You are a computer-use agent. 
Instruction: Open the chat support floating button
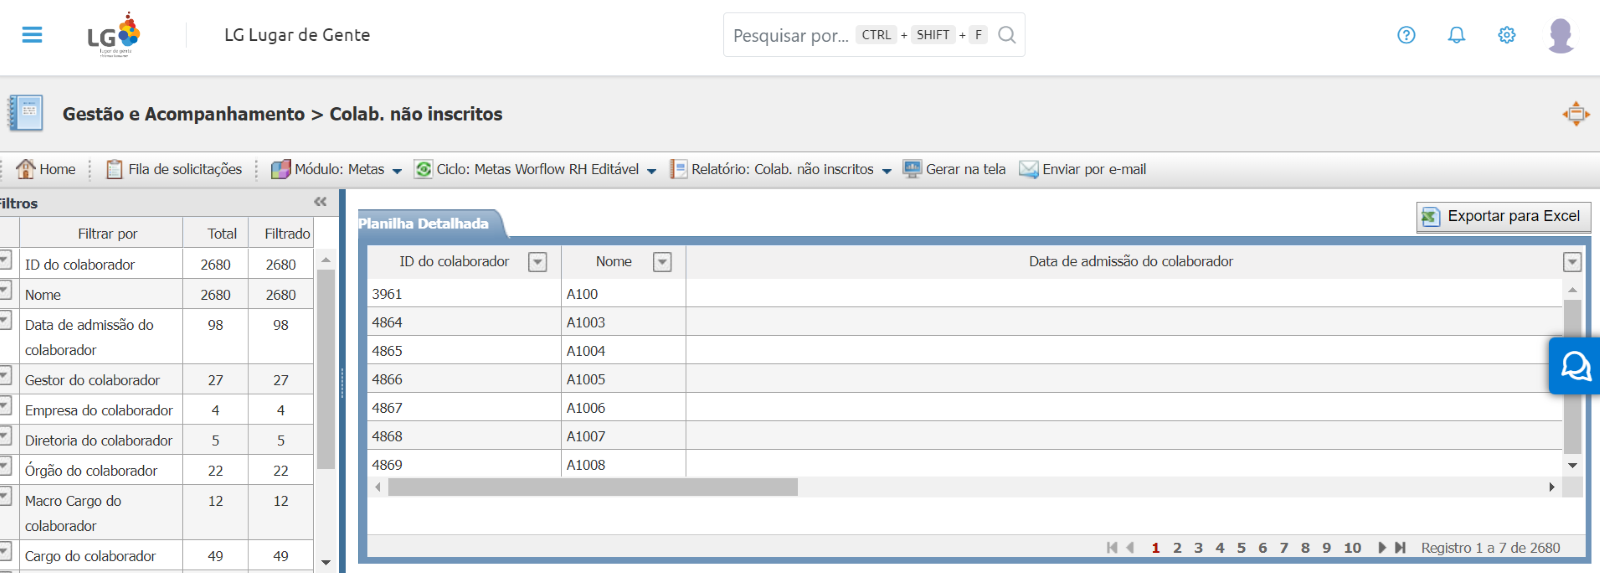tap(1575, 366)
